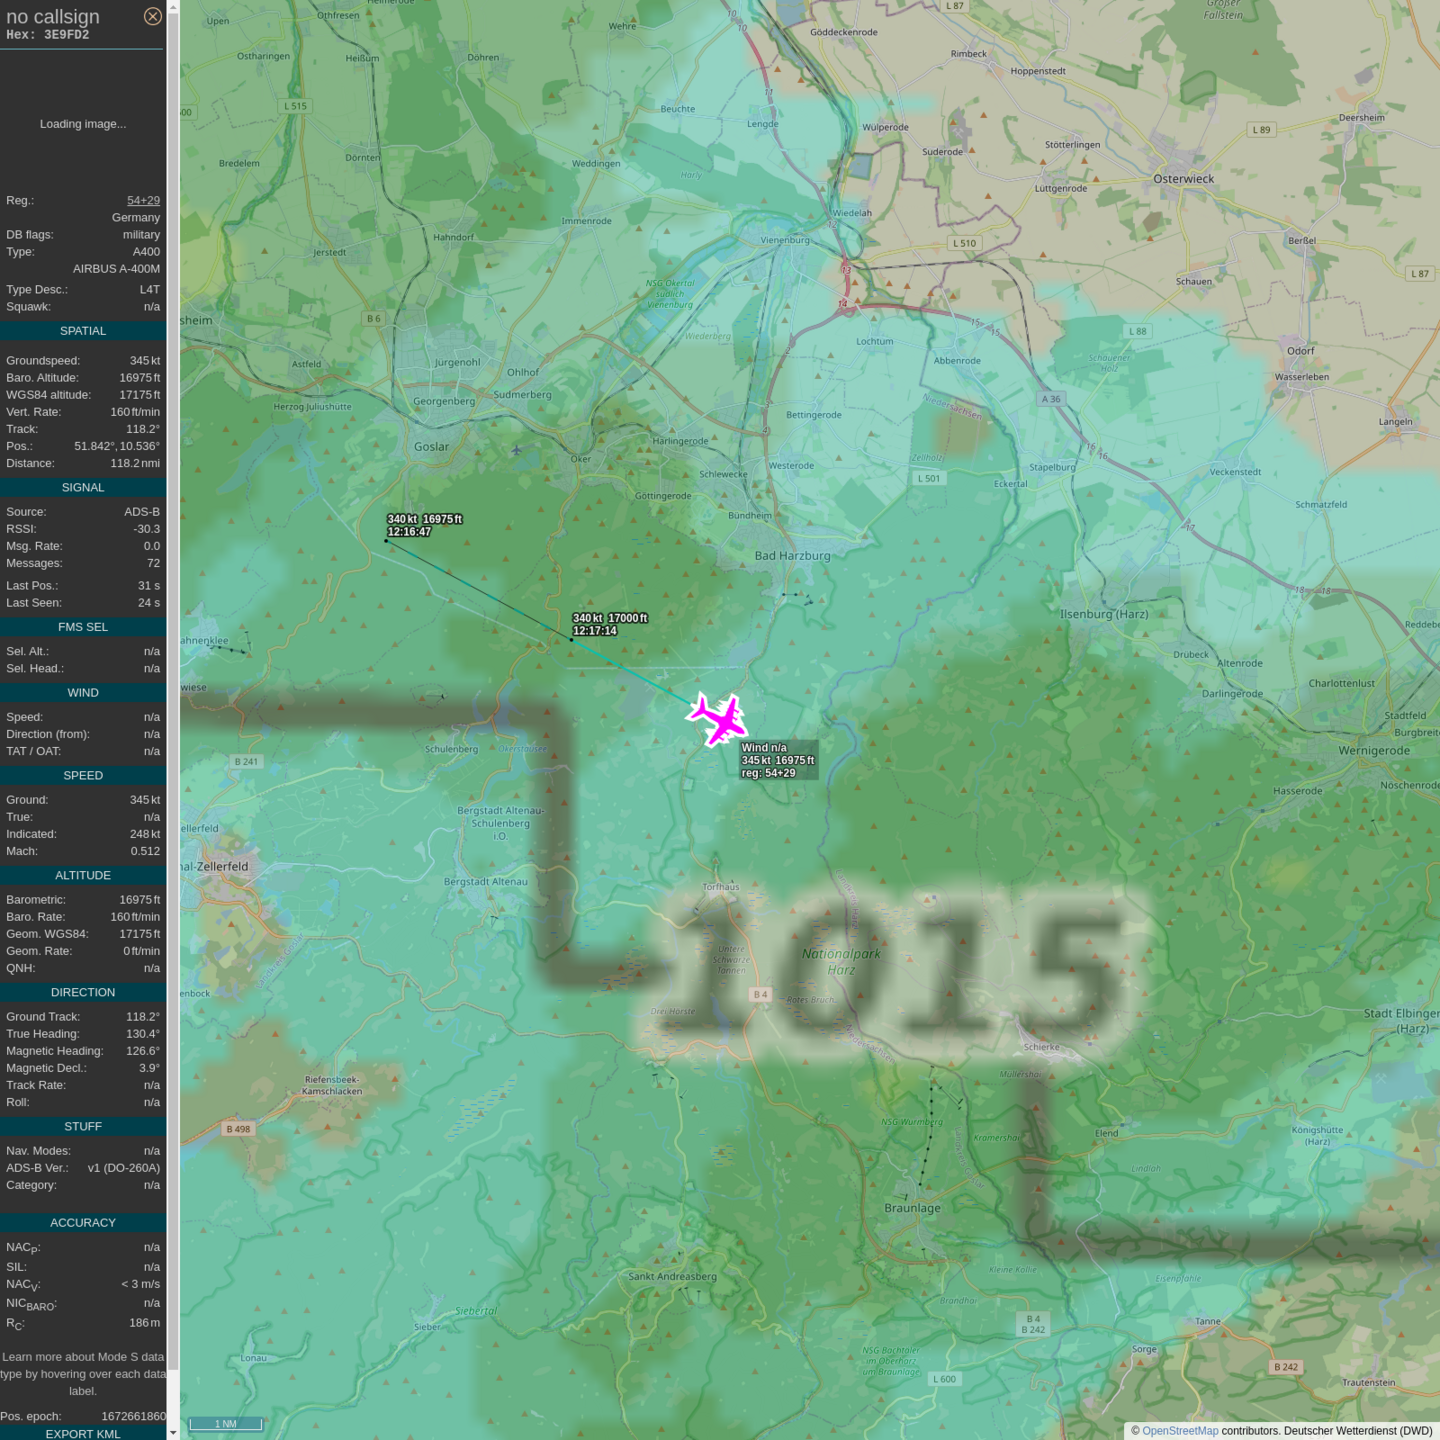Click the 1 NM map scale bar
Screen dimensions: 1440x1440
click(226, 1424)
